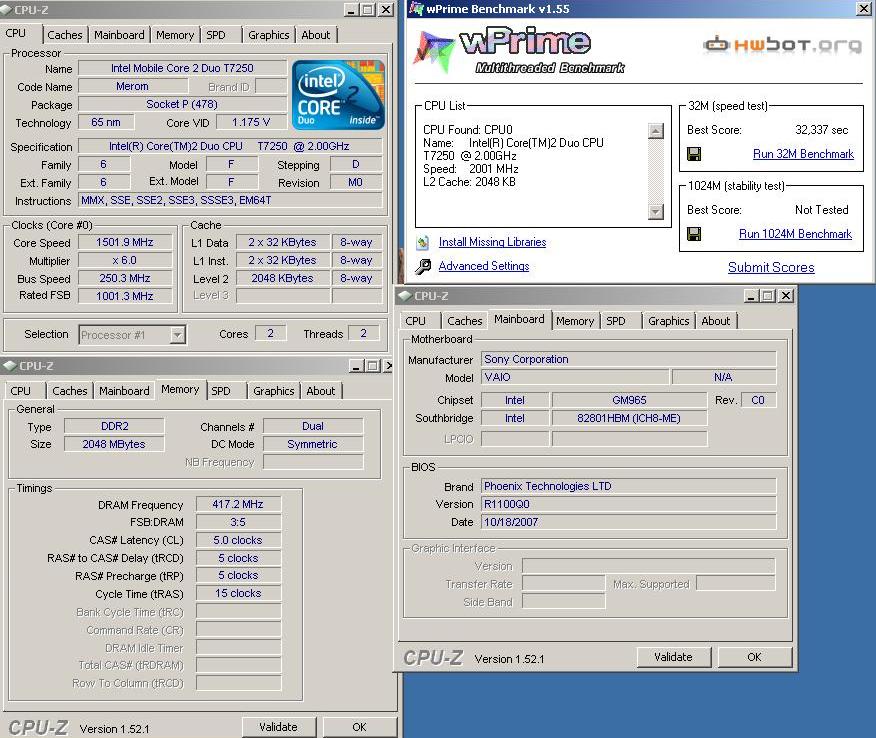Open the Install Missing Libraries link
Viewport: 876px width, 738px height.
[x=492, y=242]
